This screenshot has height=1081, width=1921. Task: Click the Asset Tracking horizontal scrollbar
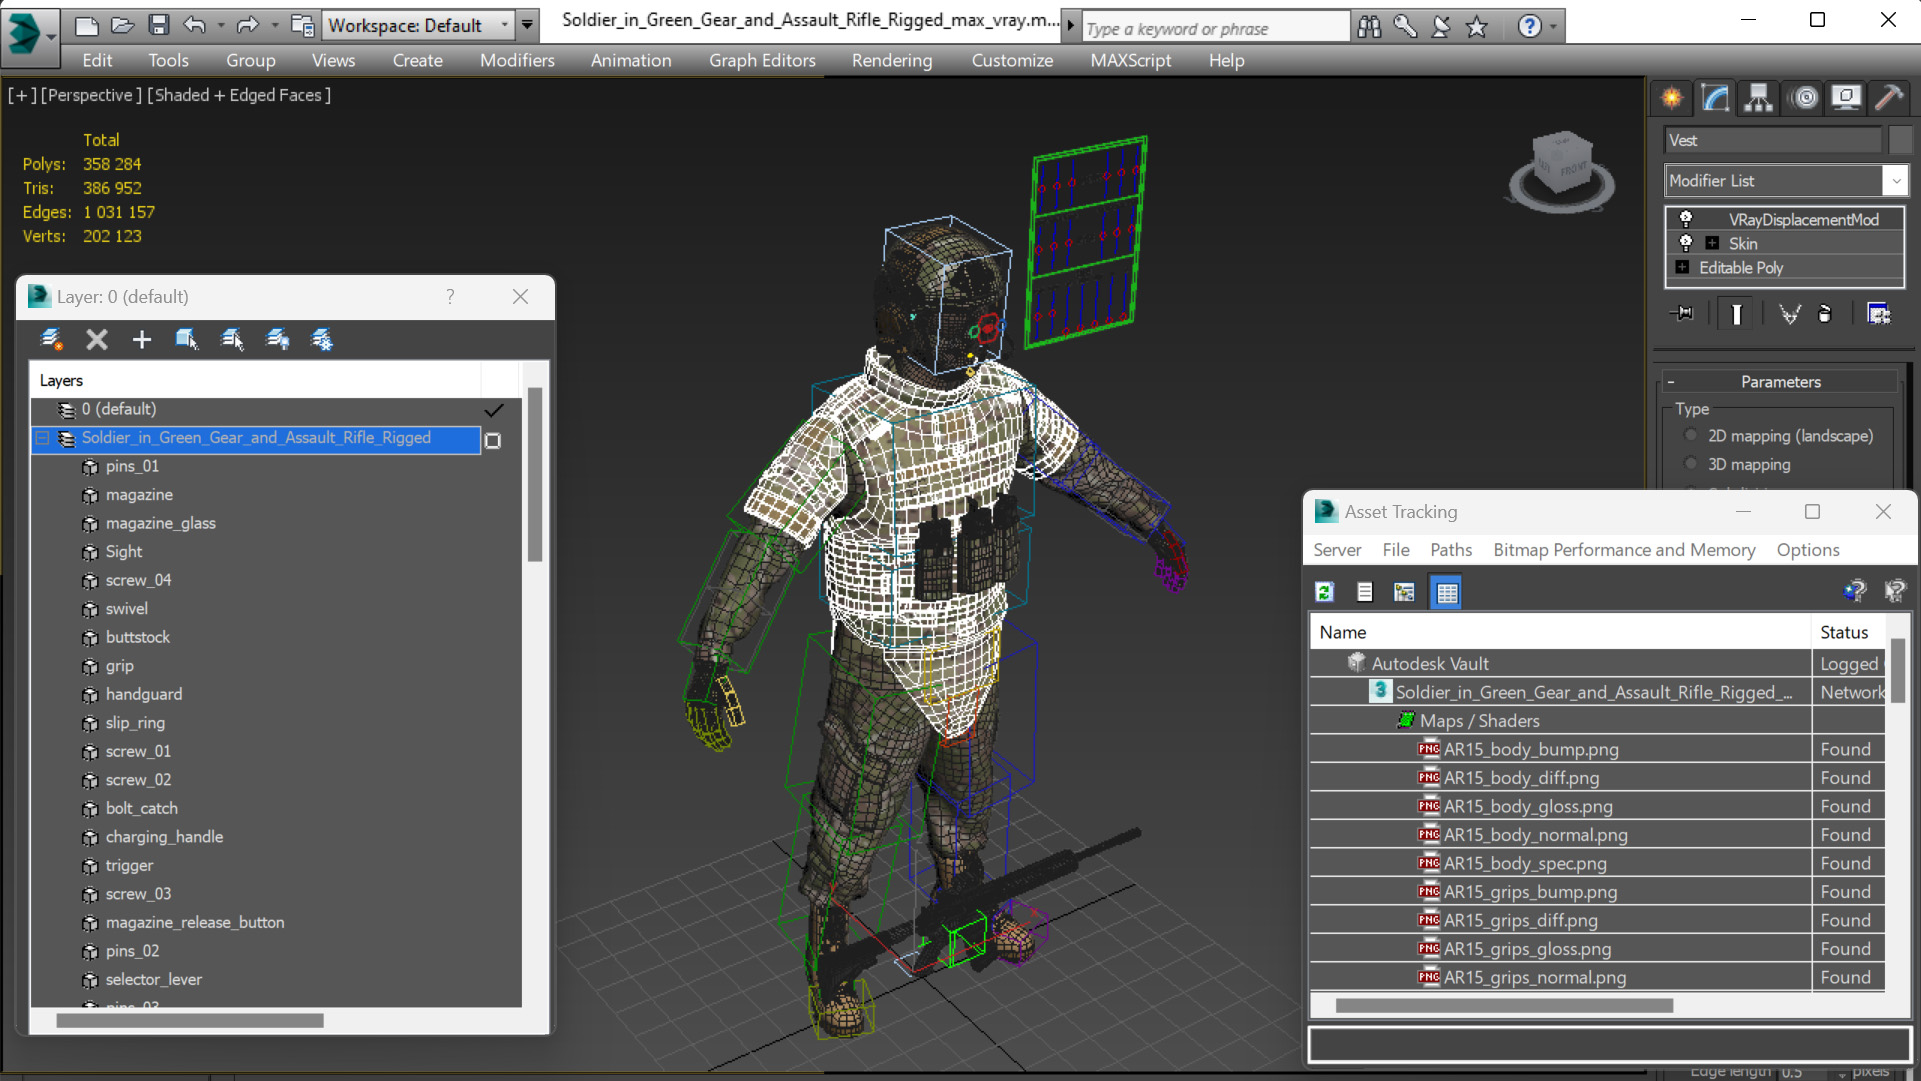click(x=1504, y=1006)
